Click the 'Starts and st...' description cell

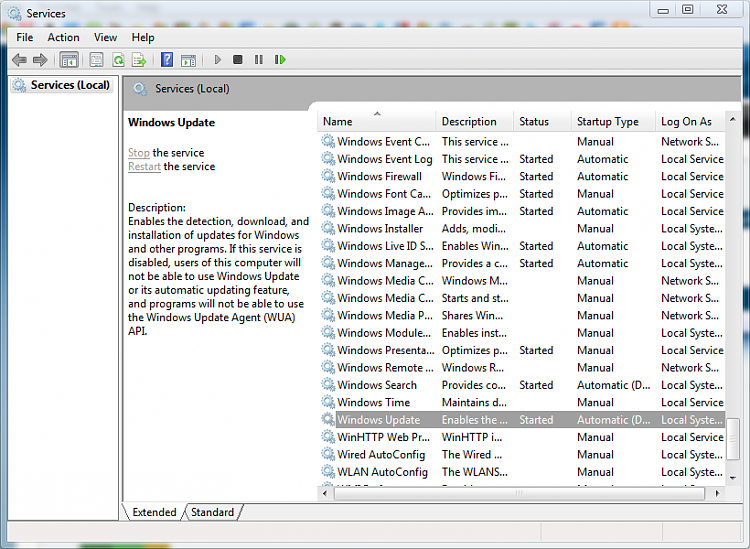pyautogui.click(x=475, y=298)
